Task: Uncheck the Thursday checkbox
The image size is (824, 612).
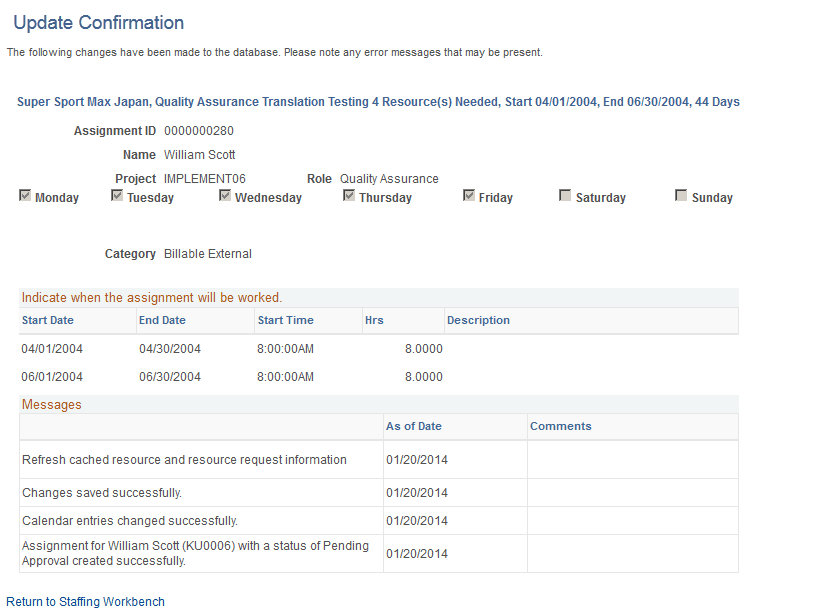Action: pos(349,195)
